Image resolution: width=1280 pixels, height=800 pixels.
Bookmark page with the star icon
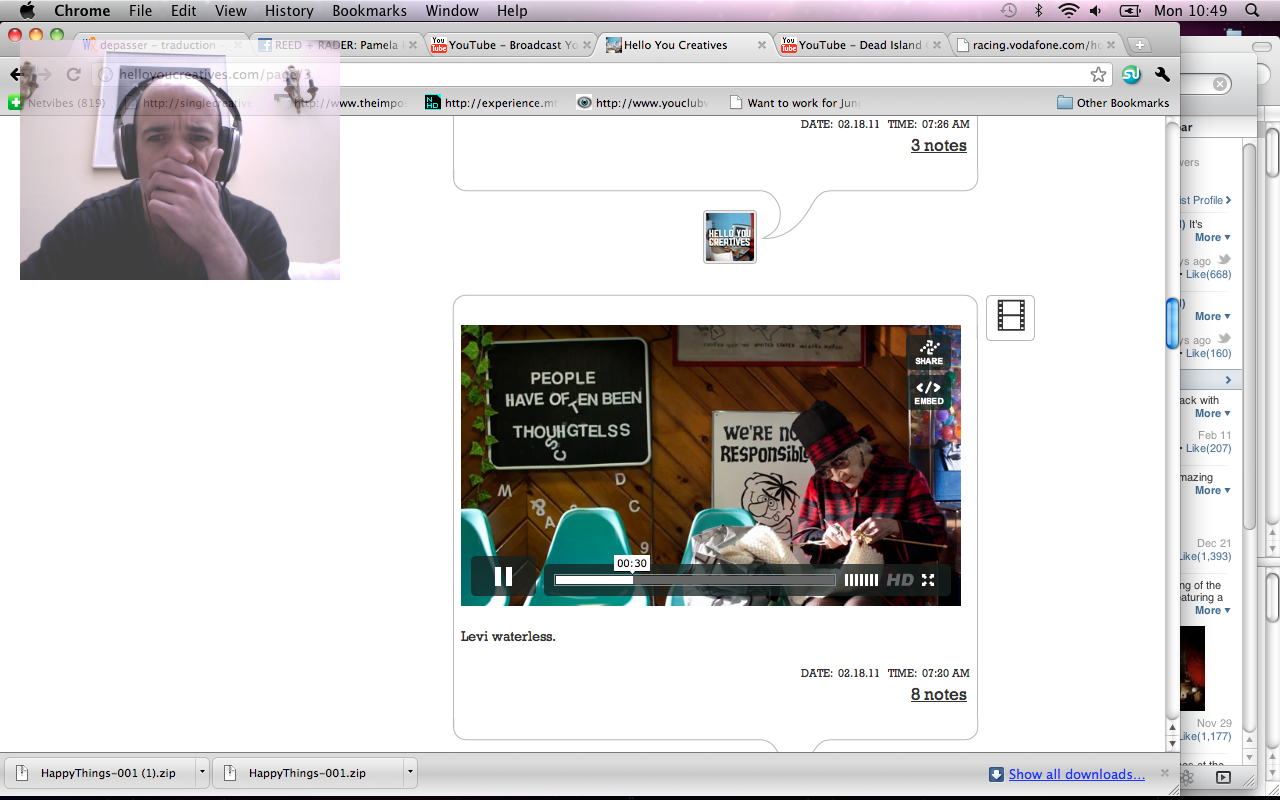pos(1098,75)
